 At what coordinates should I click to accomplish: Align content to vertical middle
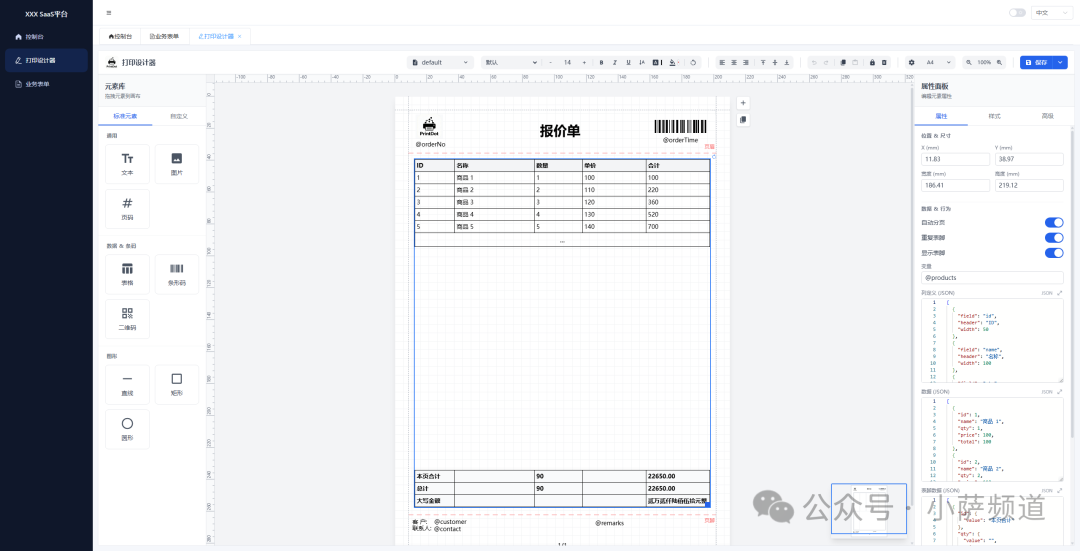(775, 63)
